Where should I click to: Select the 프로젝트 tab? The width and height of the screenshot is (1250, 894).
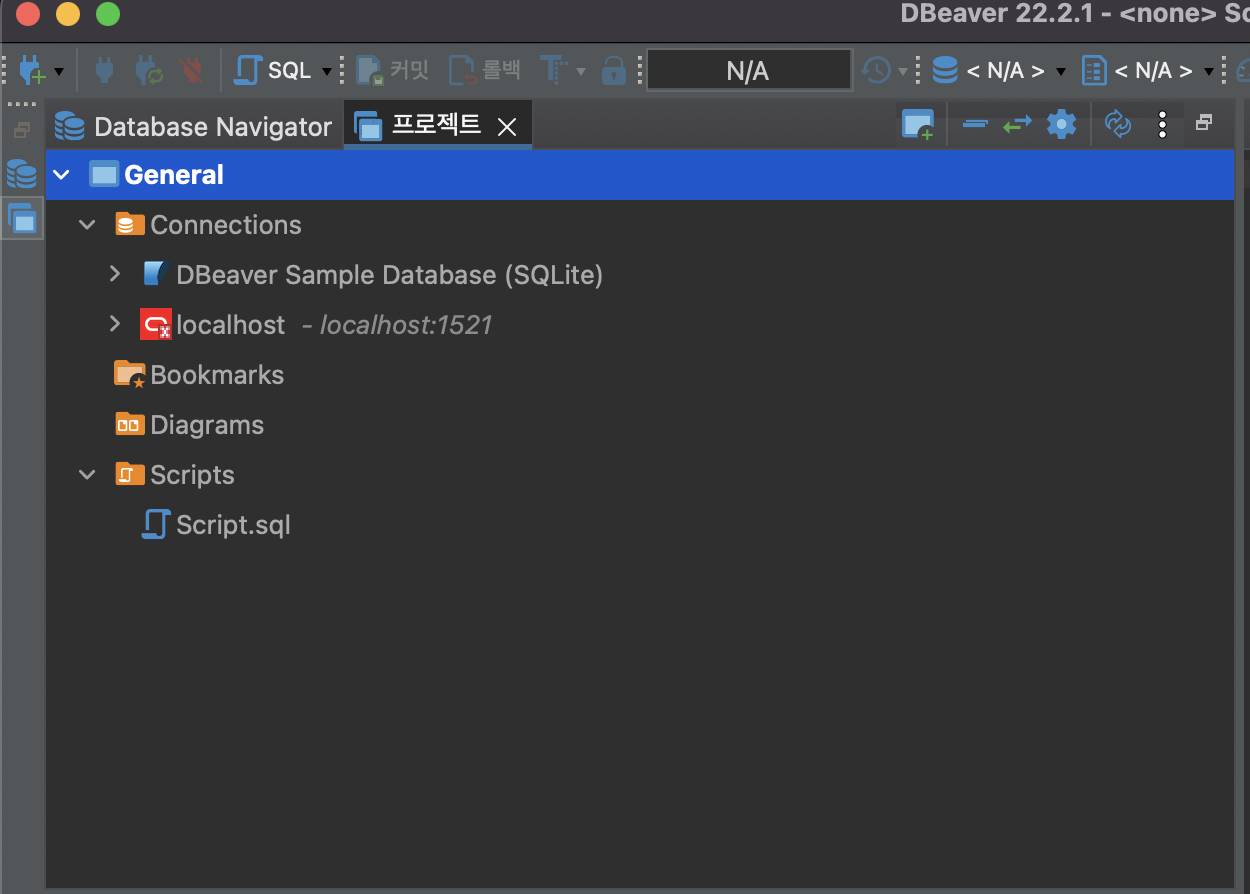(x=436, y=125)
